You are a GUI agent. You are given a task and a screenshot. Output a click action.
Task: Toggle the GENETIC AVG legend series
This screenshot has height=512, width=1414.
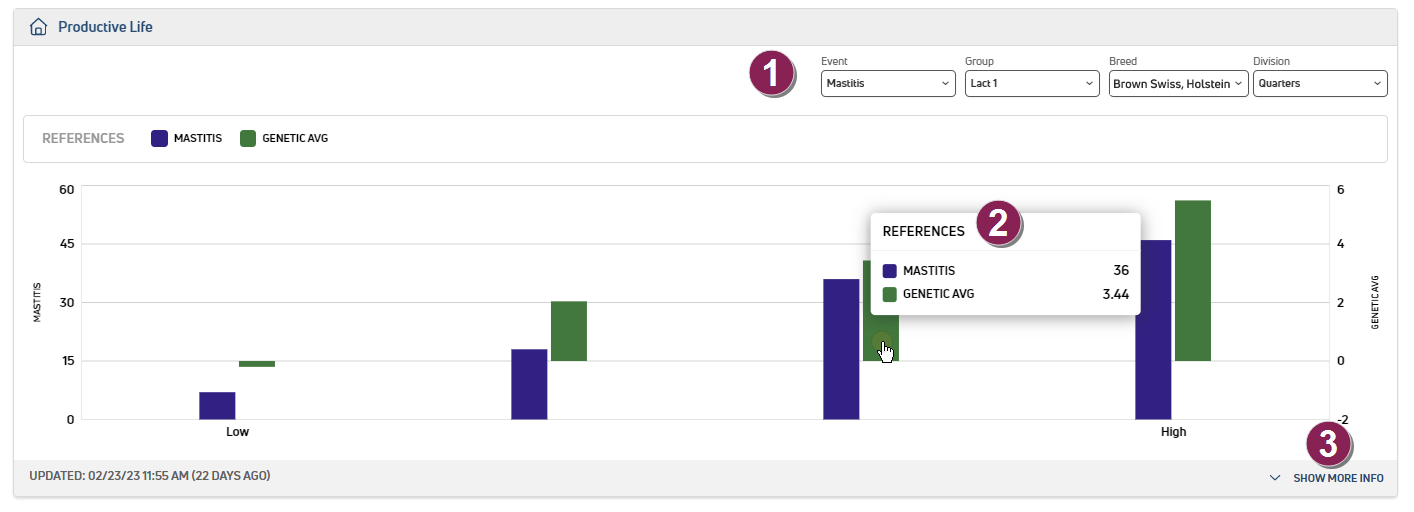tap(294, 139)
